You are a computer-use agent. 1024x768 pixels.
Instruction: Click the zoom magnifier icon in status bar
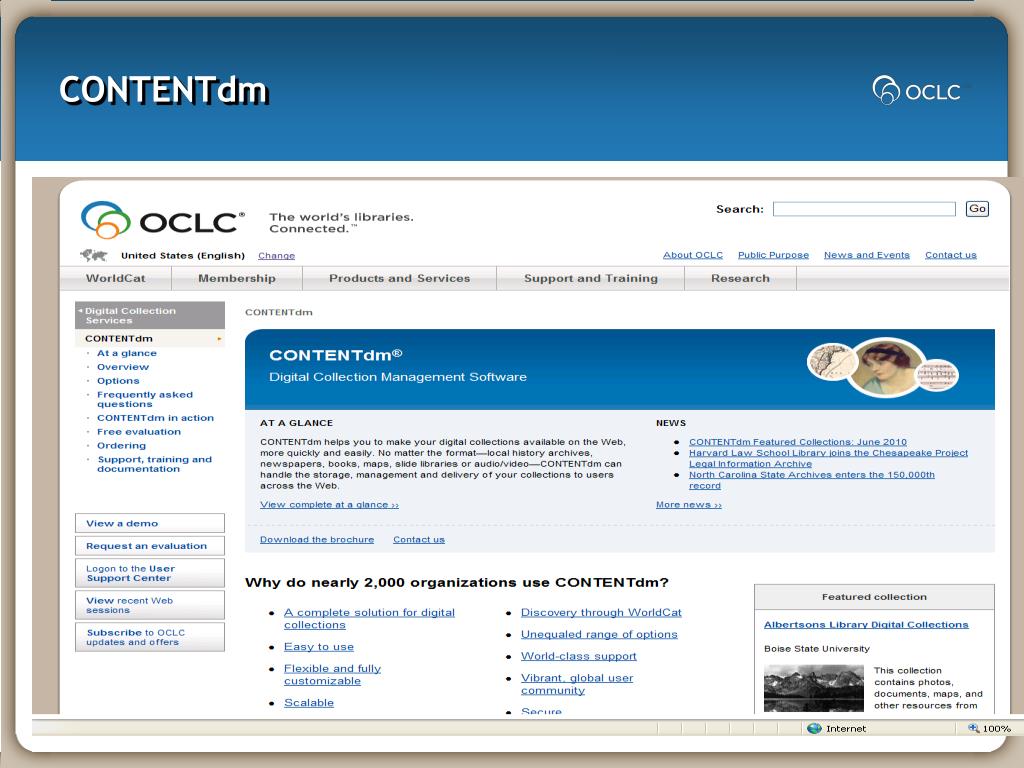973,728
